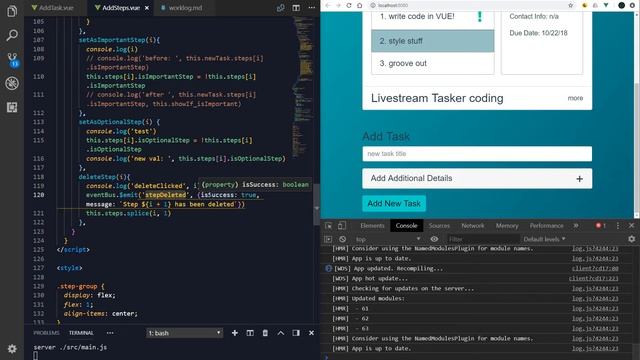This screenshot has height=360, width=640.
Task: Bookmark the page with the star icon
Action: (x=571, y=5)
